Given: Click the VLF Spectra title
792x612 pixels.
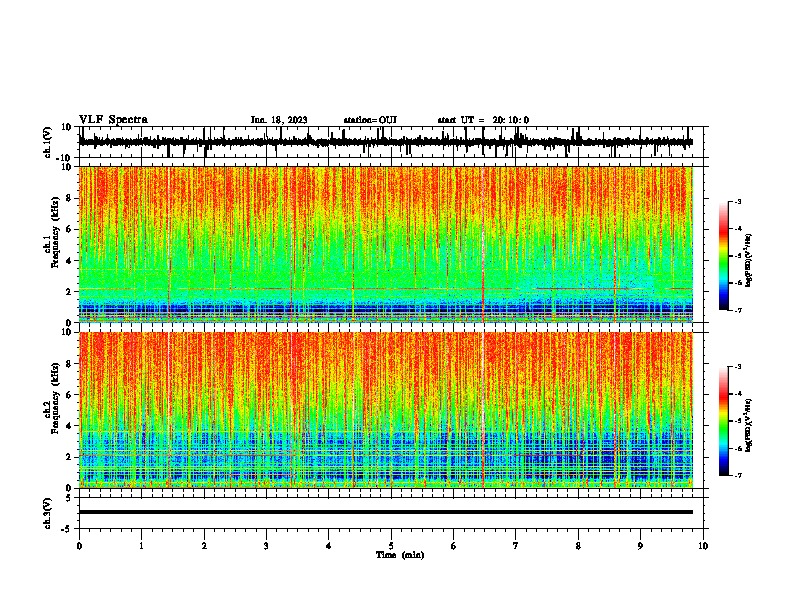Looking at the screenshot, I should point(113,120).
